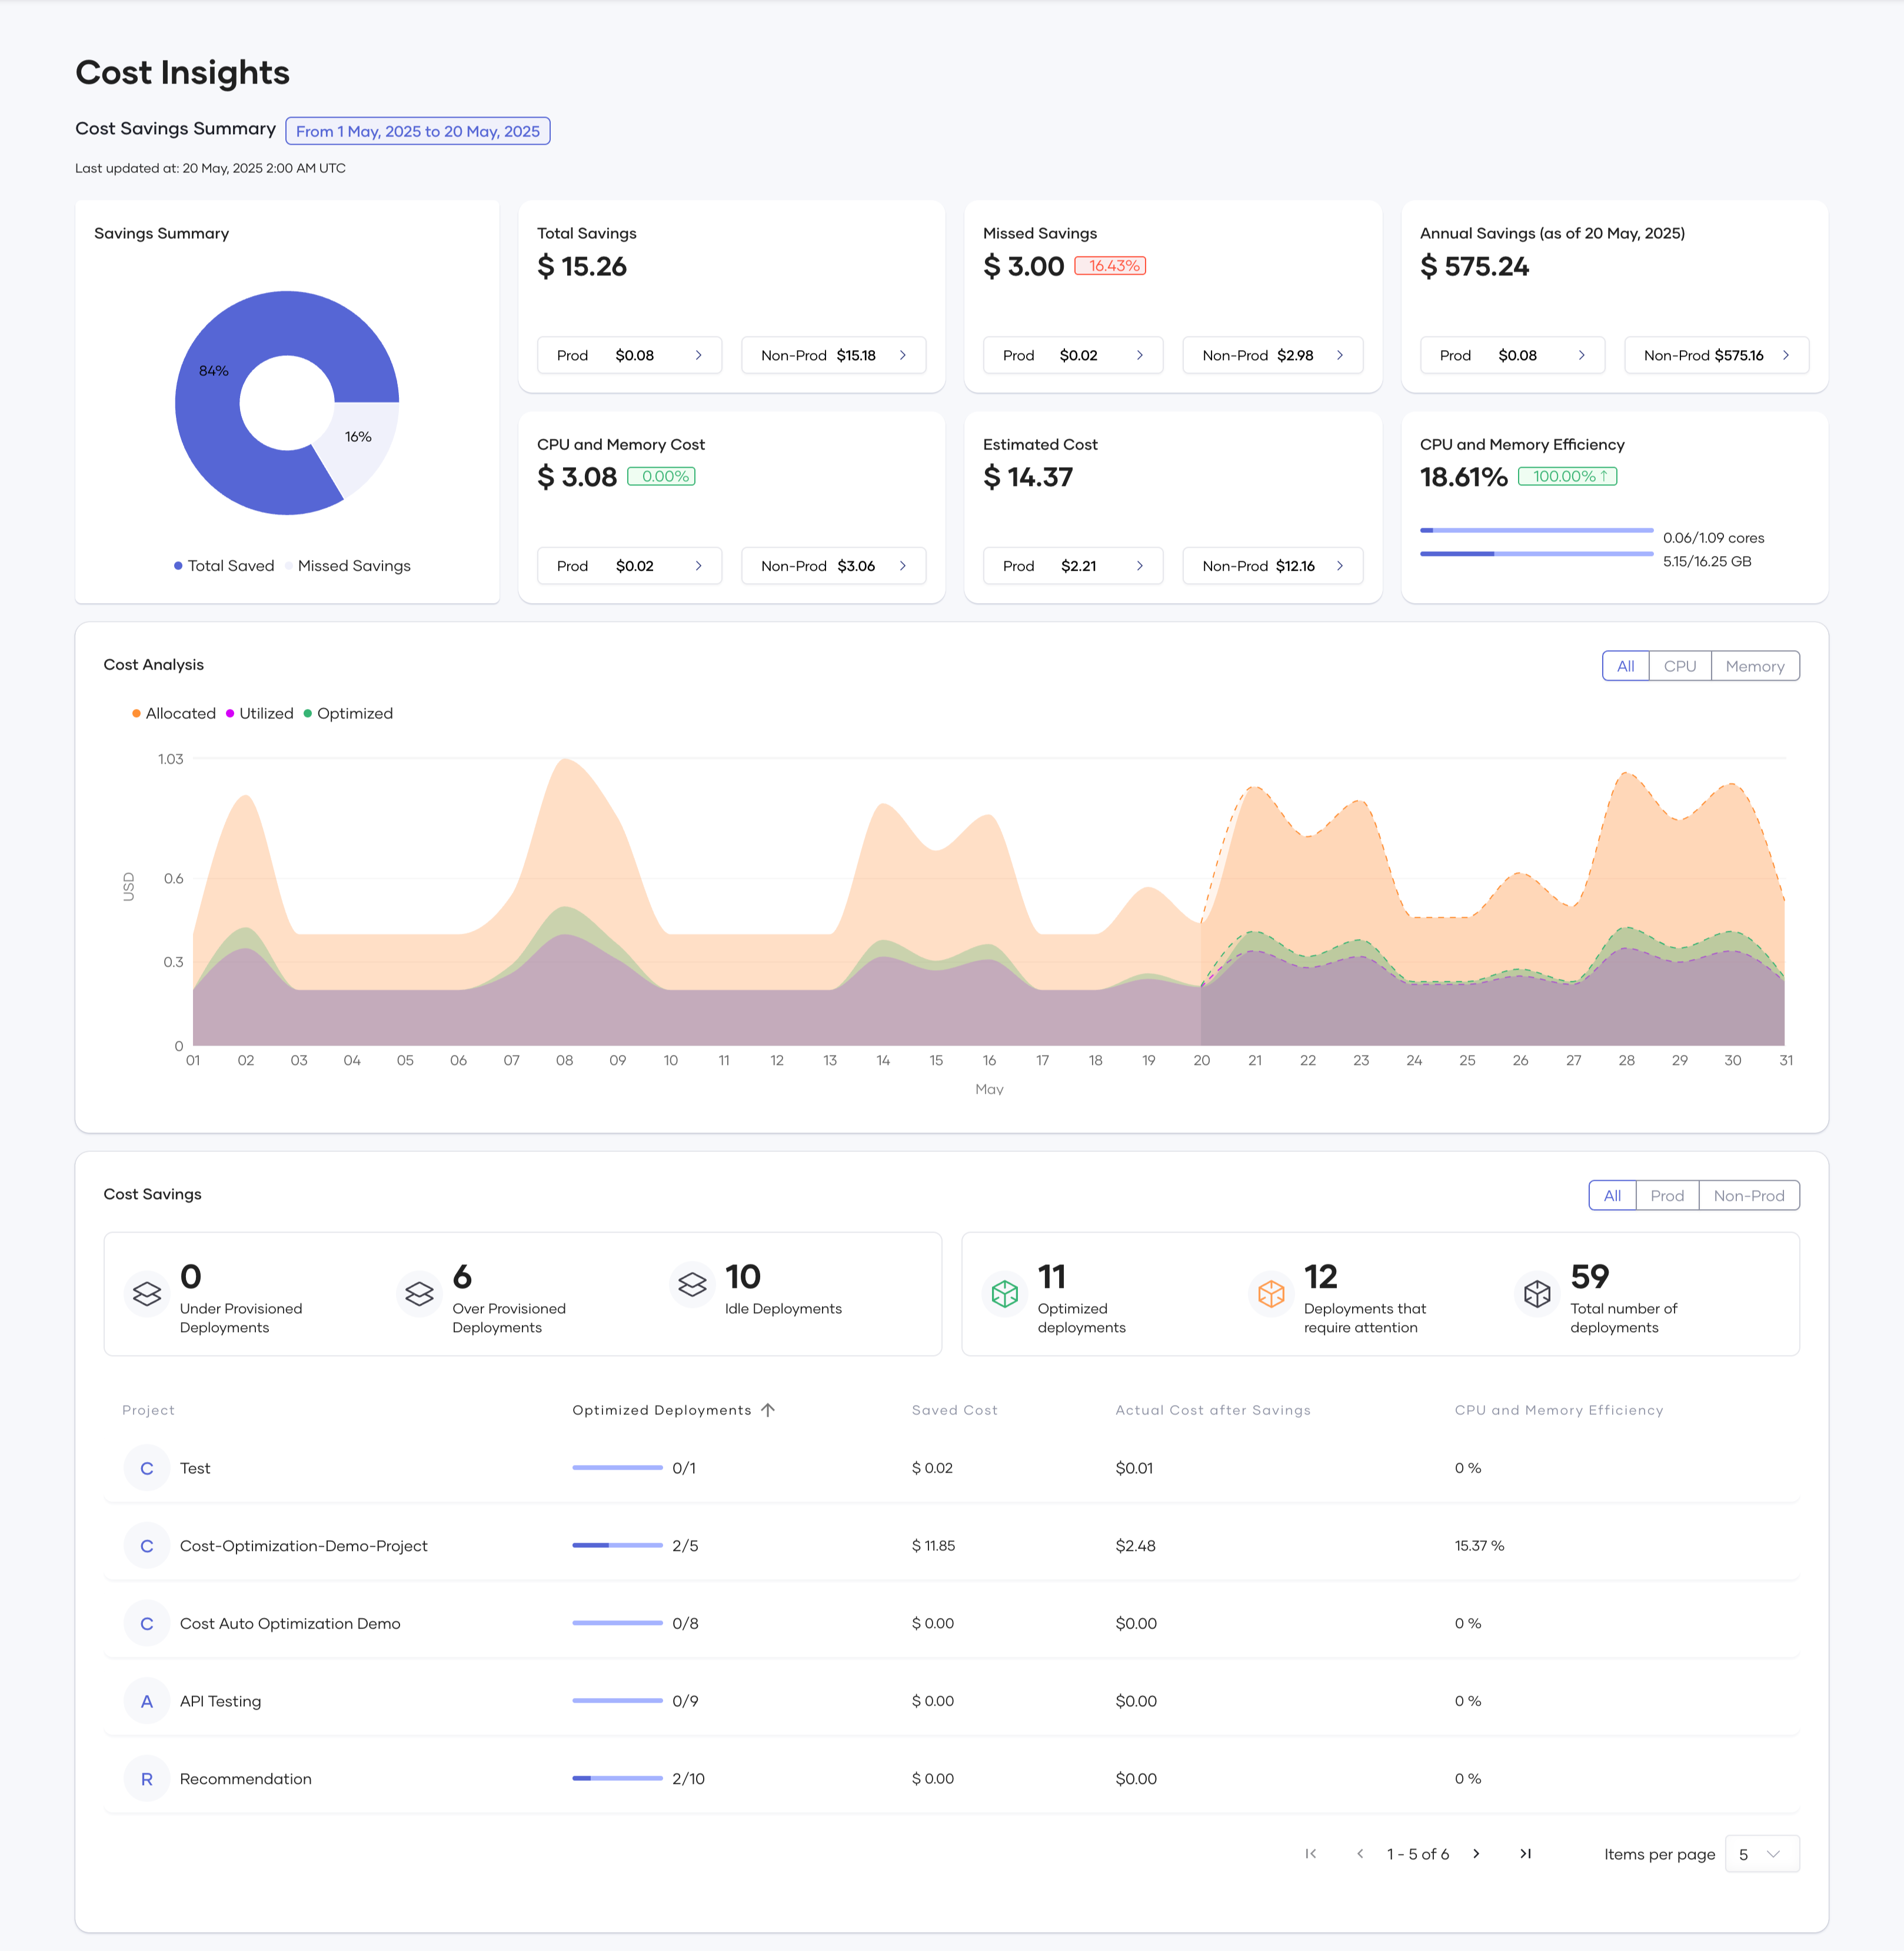Click the Deployments that require attention icon
This screenshot has height=1951, width=1904.
[x=1272, y=1293]
